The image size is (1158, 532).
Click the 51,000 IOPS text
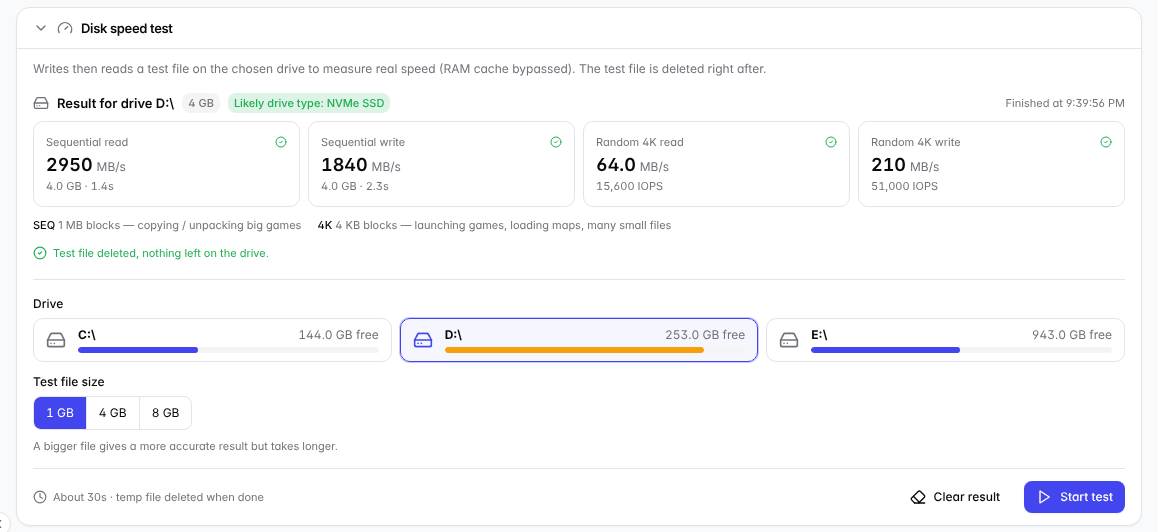pyautogui.click(x=904, y=186)
